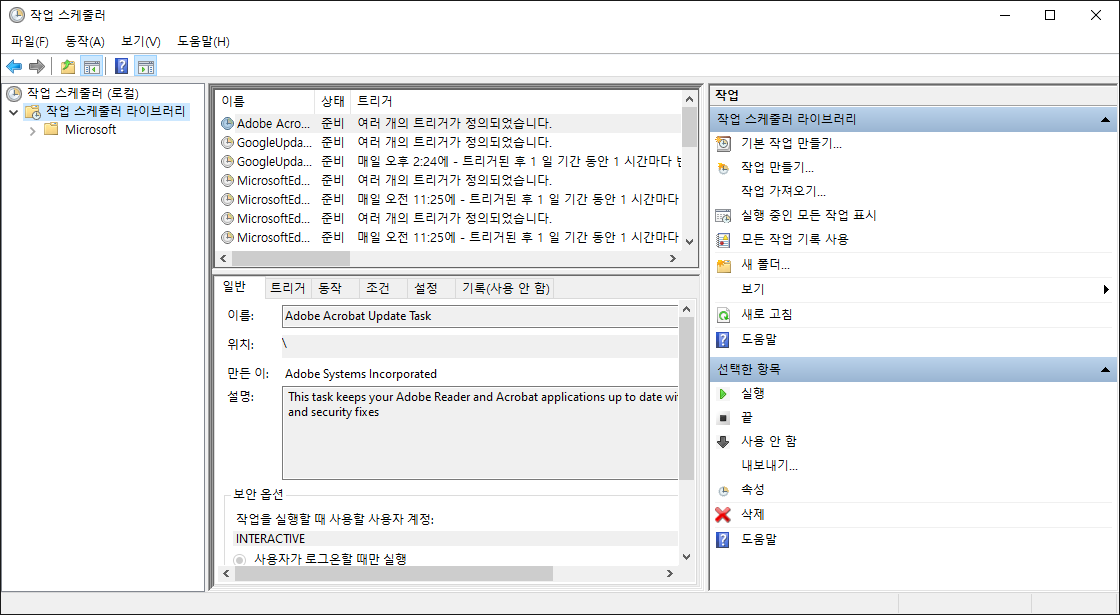Switch to the 트리거 tab
Viewport: 1120px width, 615px height.
click(x=288, y=287)
